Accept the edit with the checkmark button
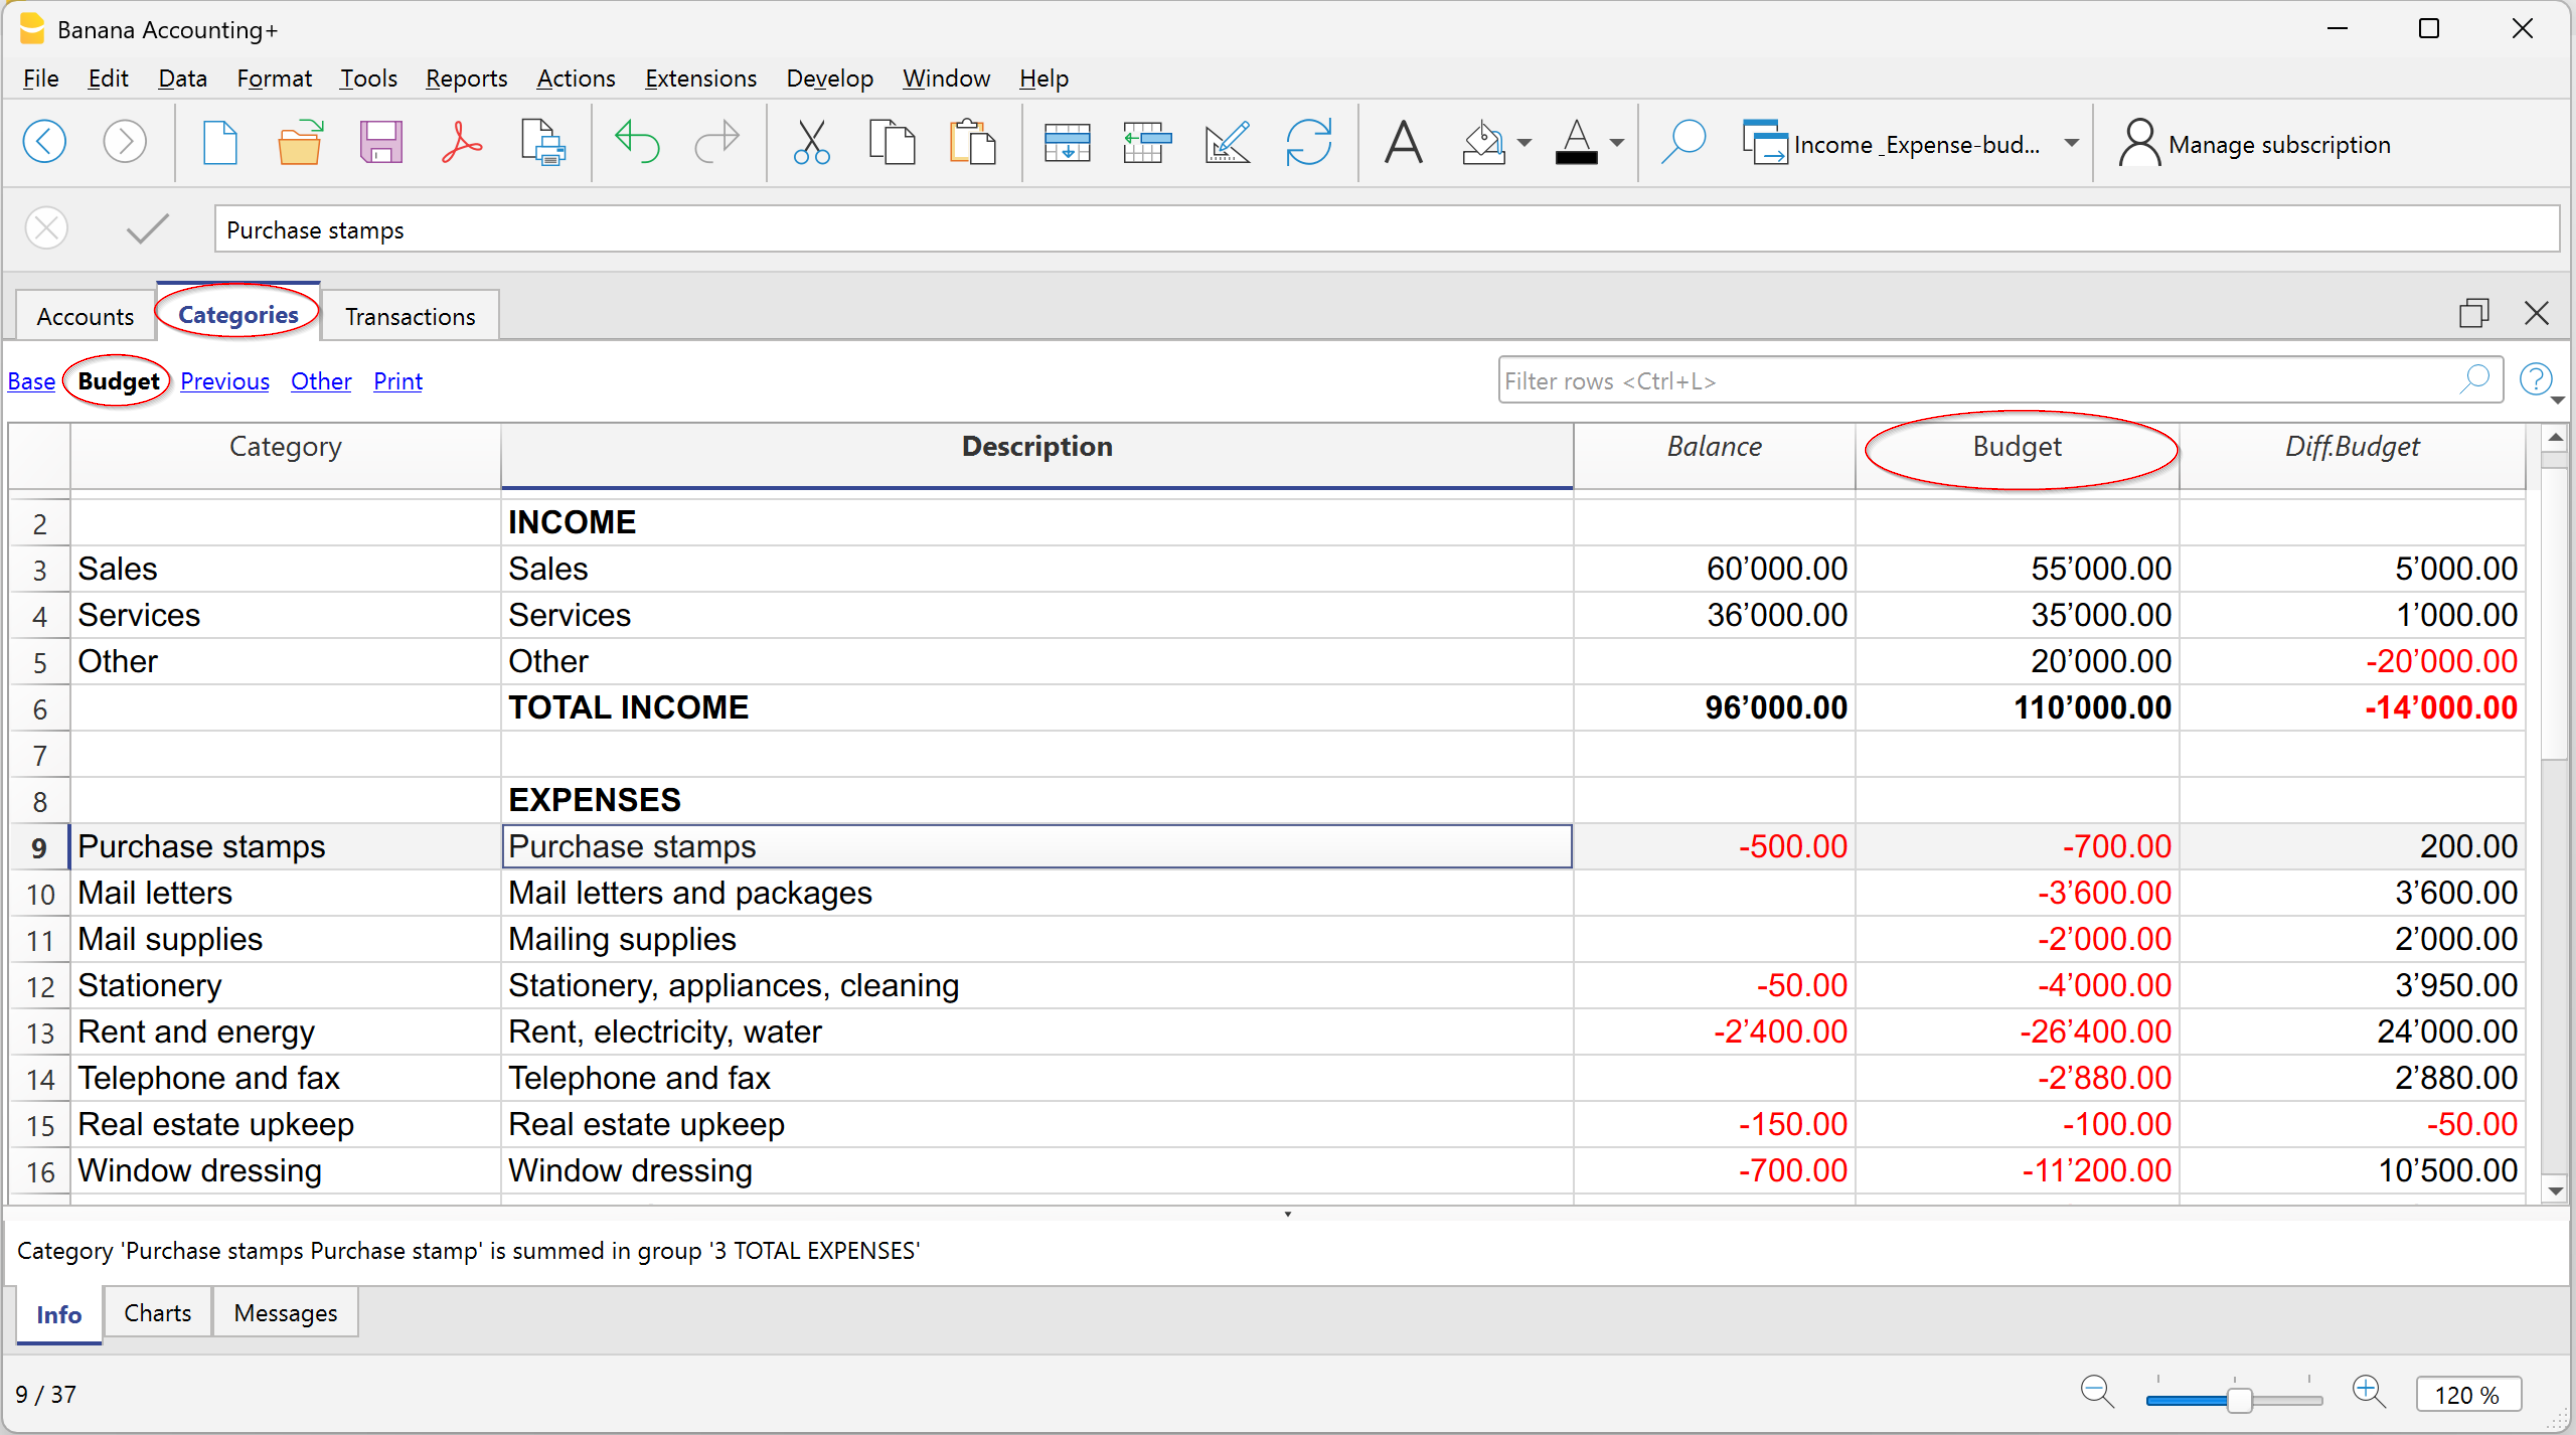The width and height of the screenshot is (2576, 1435). 148,229
